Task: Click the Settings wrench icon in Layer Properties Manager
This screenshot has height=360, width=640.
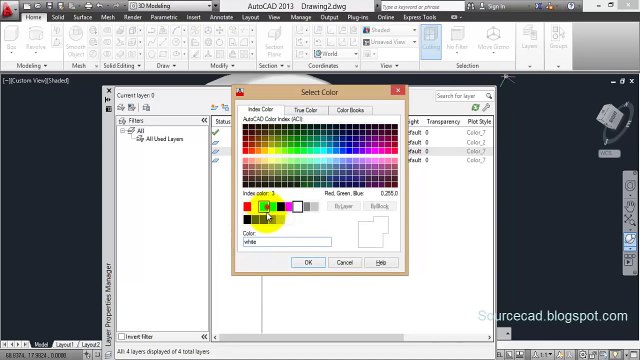Action: tap(486, 107)
